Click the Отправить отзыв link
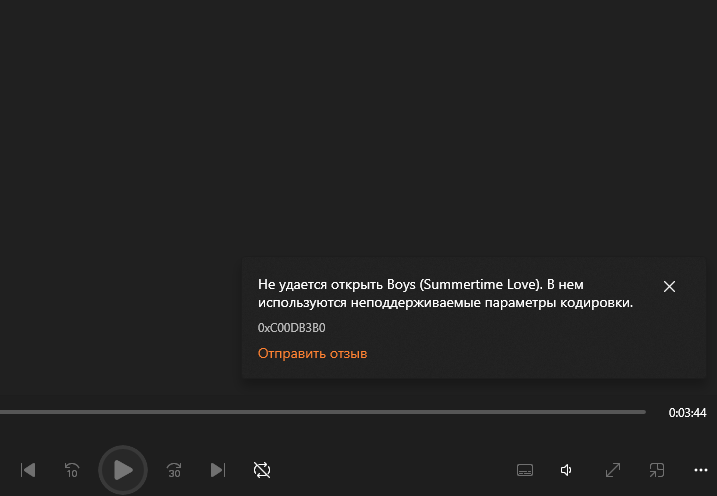The image size is (717, 496). (312, 353)
